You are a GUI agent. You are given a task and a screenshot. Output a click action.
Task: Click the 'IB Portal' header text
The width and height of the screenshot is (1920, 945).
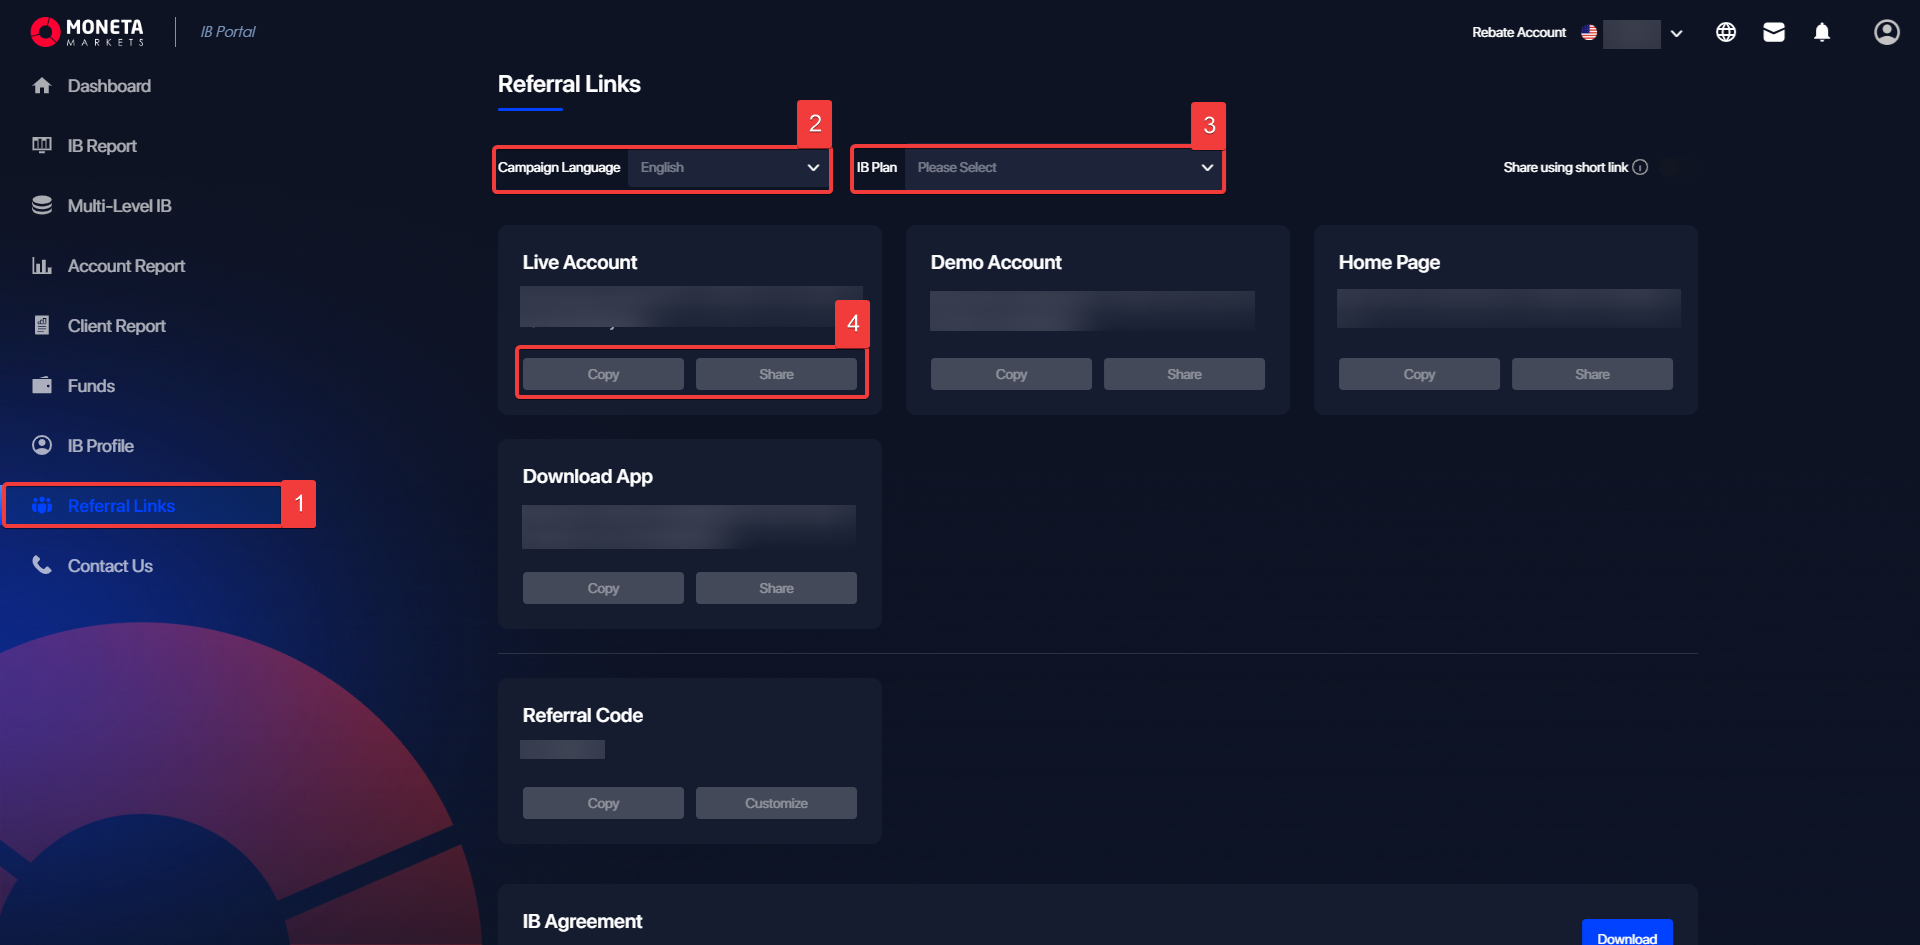tap(228, 32)
